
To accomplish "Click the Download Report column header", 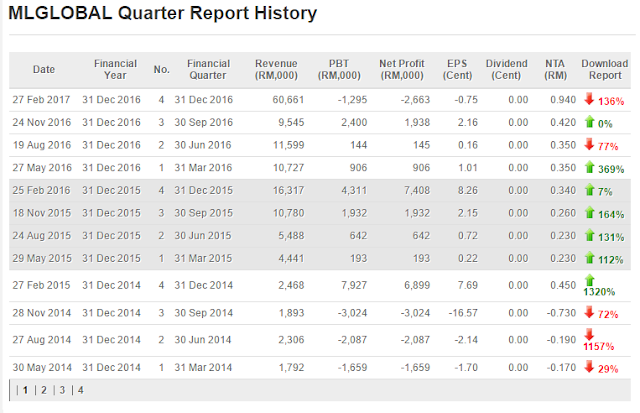I will pos(605,69).
